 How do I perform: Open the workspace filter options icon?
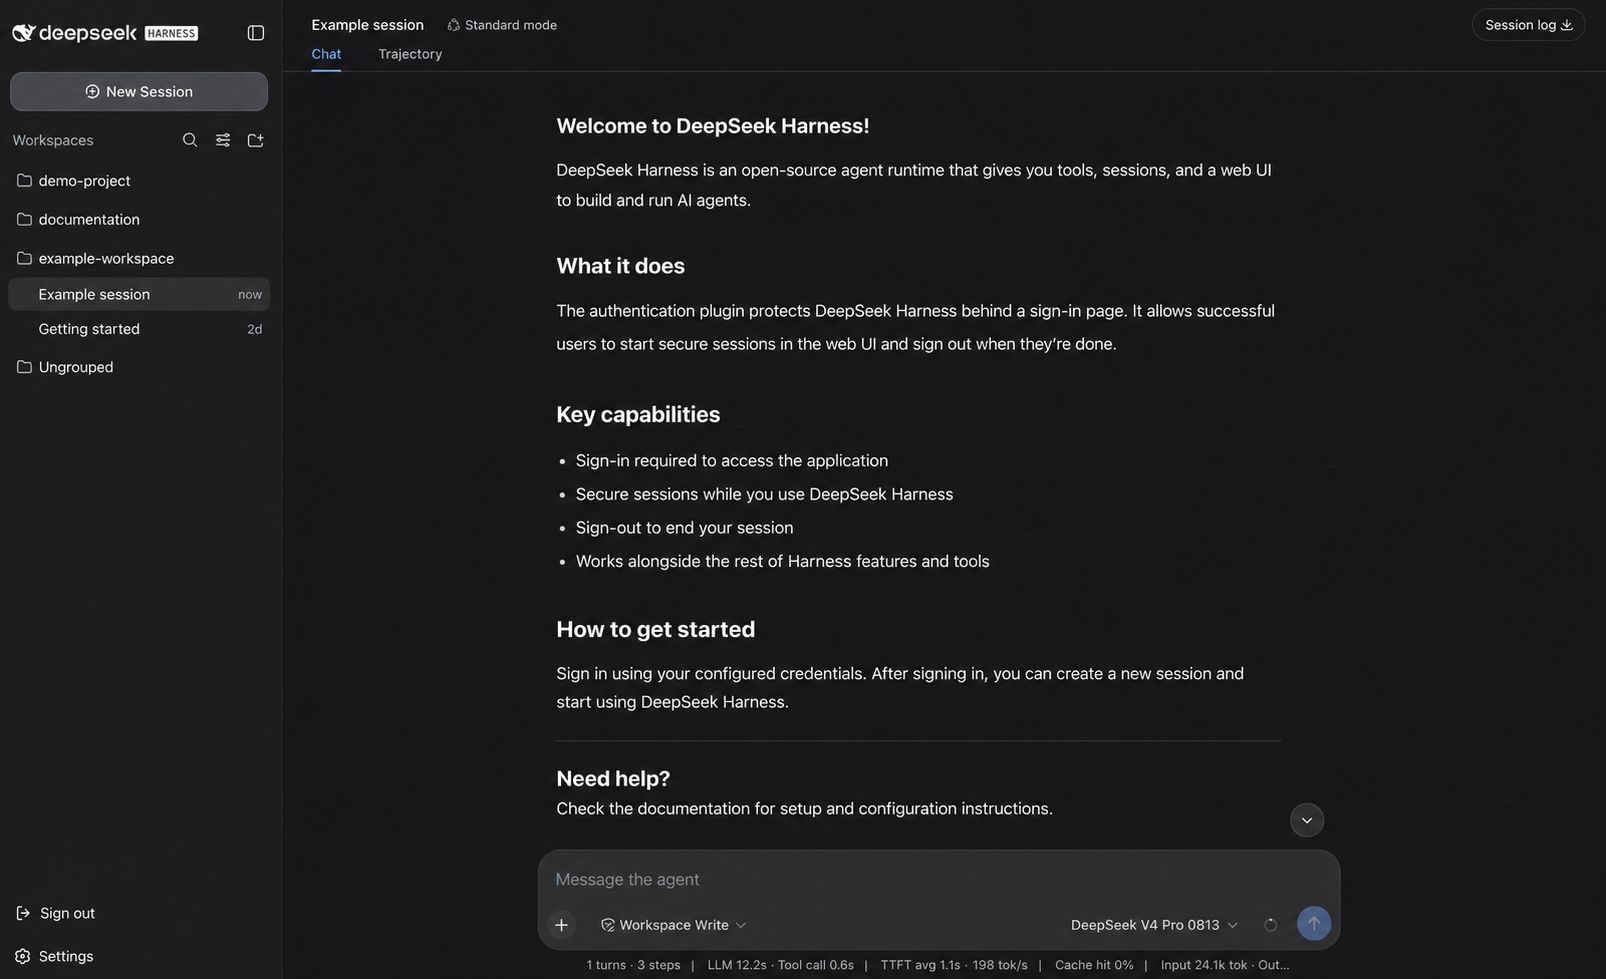(223, 140)
